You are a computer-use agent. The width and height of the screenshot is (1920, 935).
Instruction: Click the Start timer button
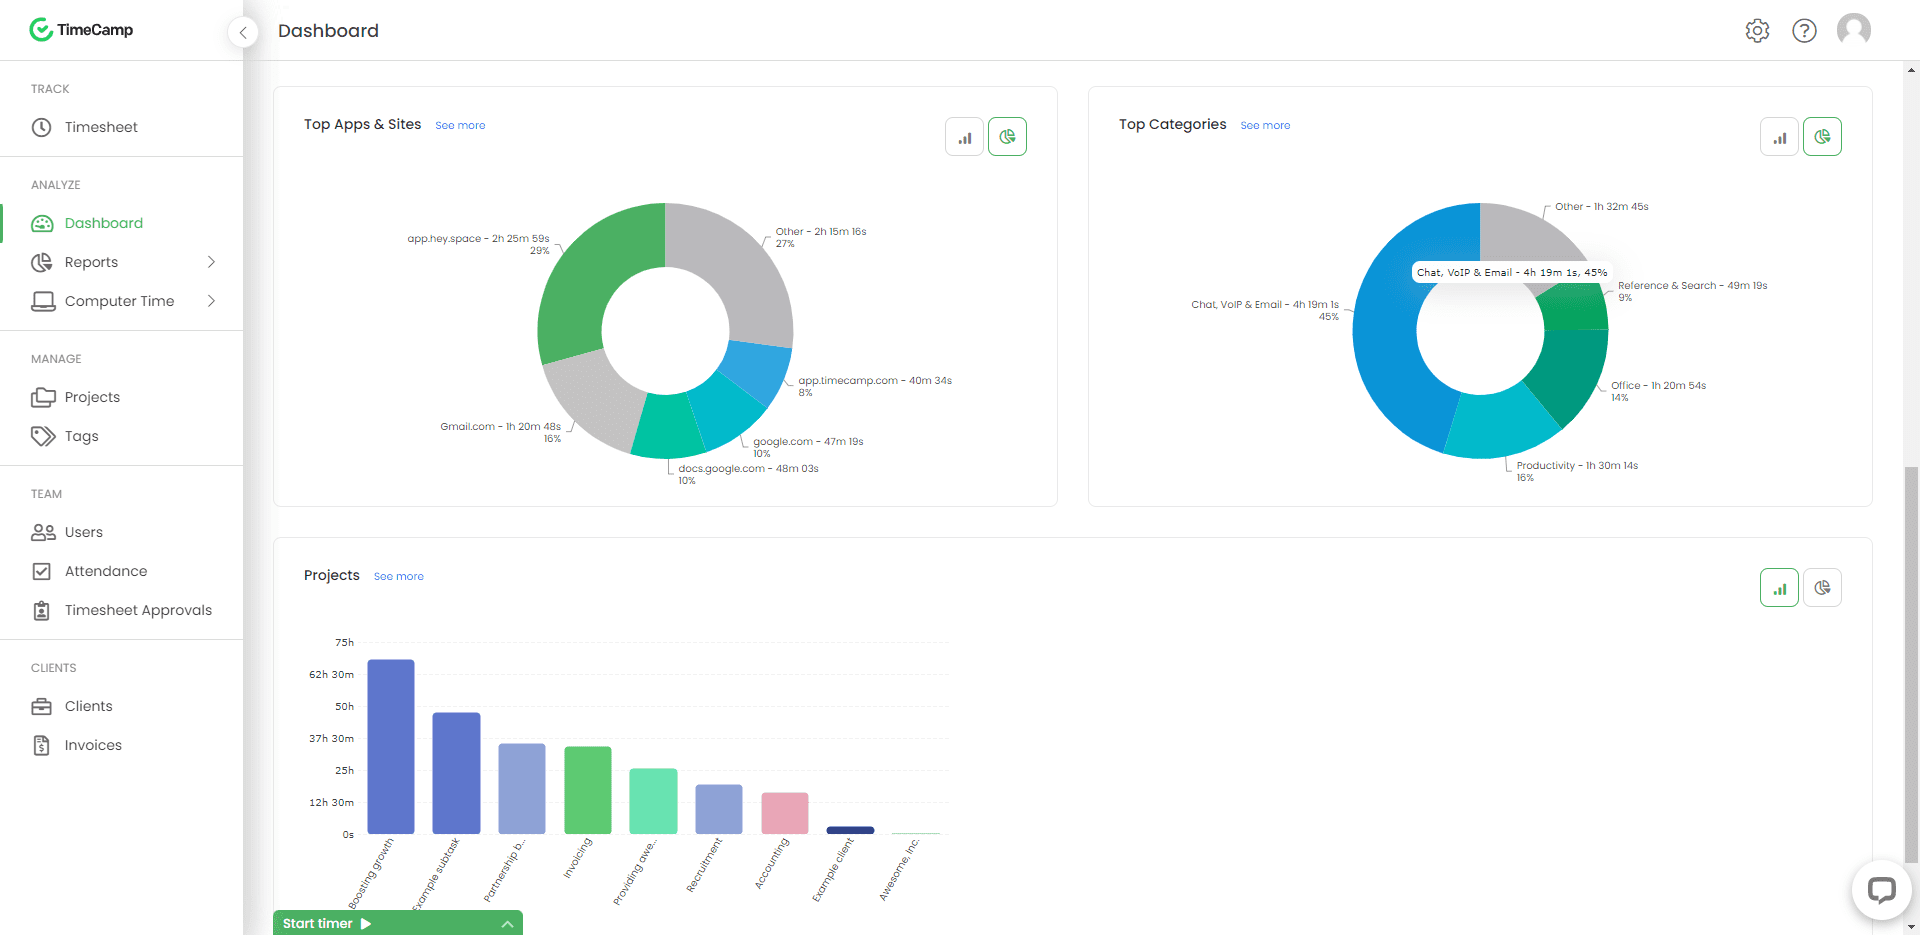click(327, 924)
